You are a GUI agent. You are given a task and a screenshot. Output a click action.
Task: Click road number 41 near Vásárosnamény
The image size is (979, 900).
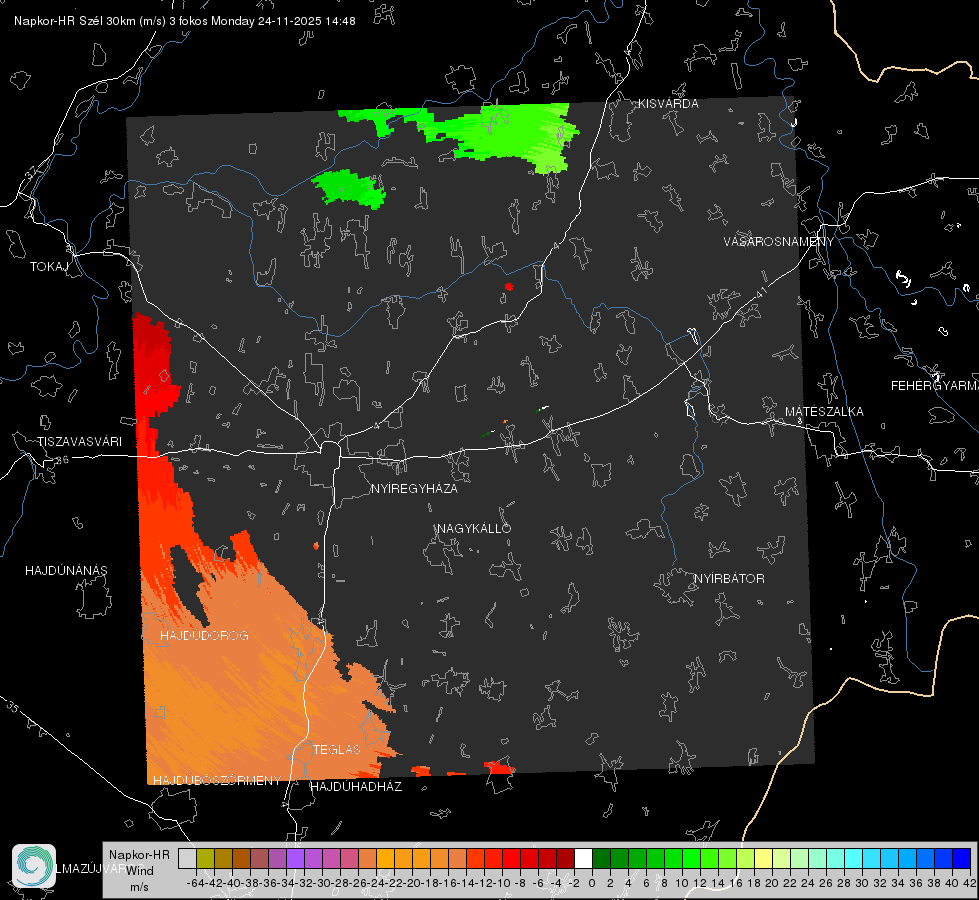pos(761,292)
